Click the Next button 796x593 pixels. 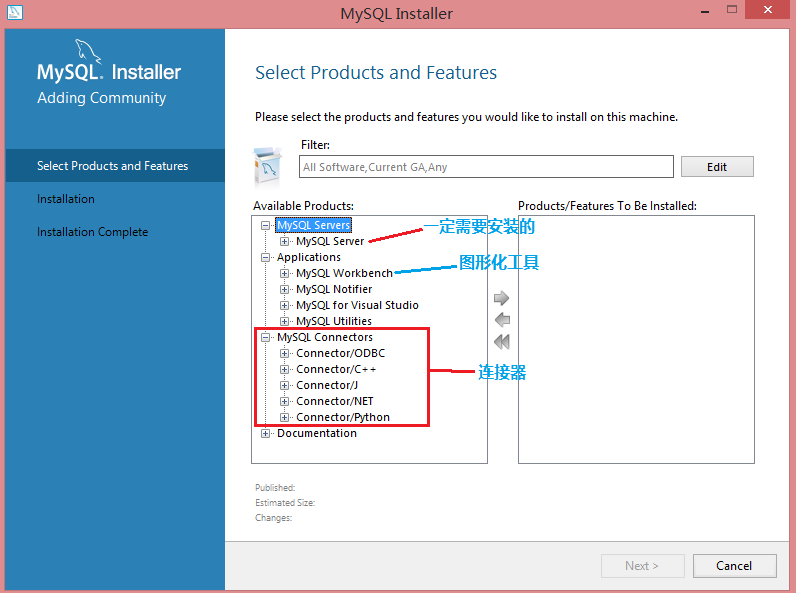click(642, 566)
